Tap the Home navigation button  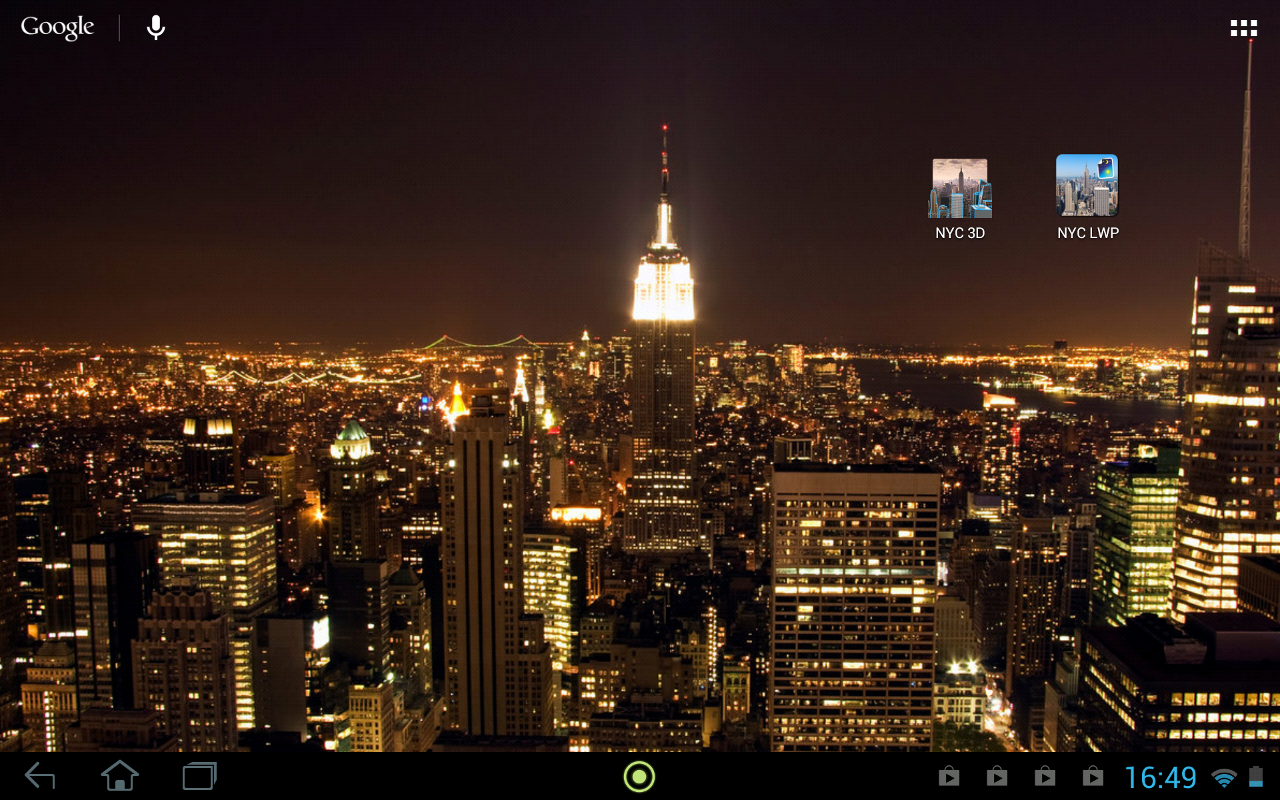tap(120, 776)
